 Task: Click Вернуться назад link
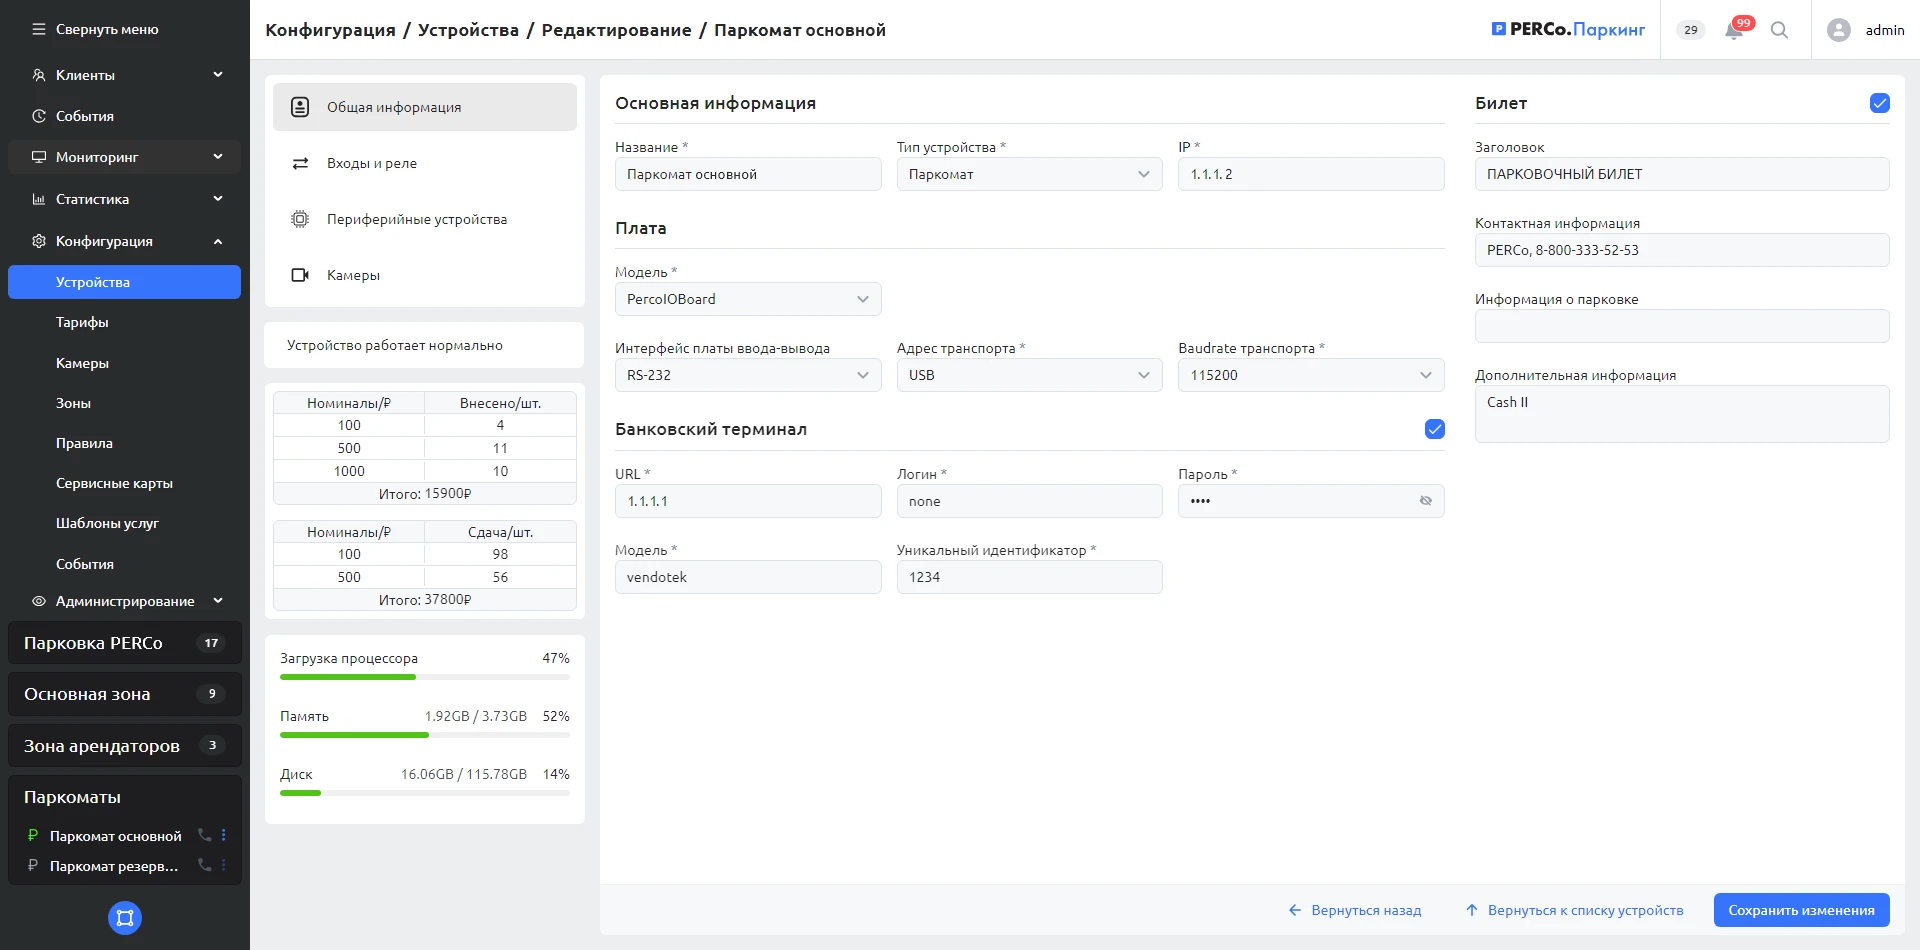point(1355,910)
